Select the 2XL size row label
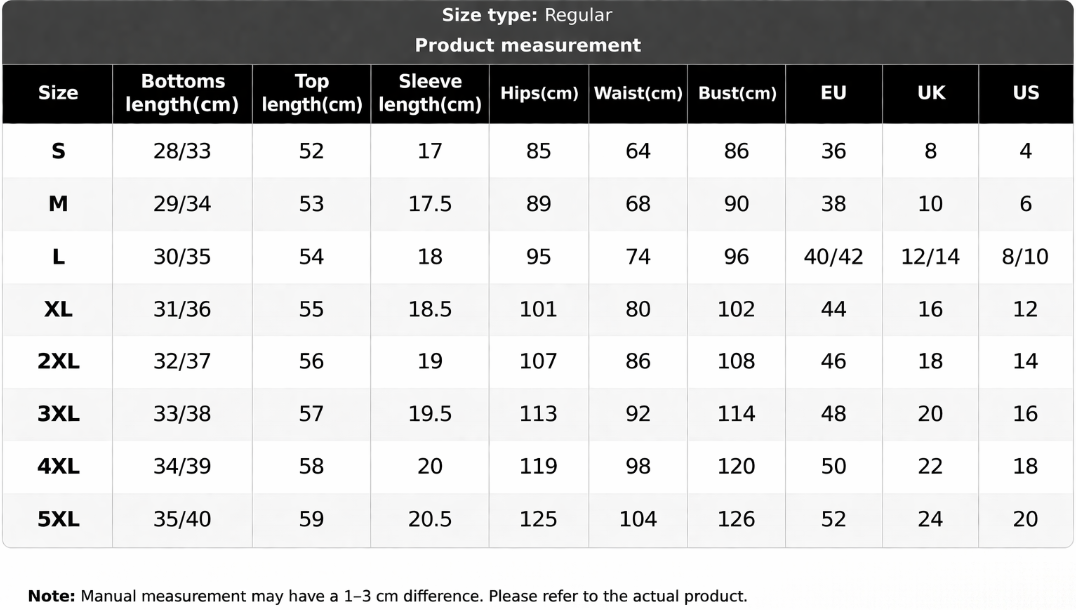 tap(58, 362)
